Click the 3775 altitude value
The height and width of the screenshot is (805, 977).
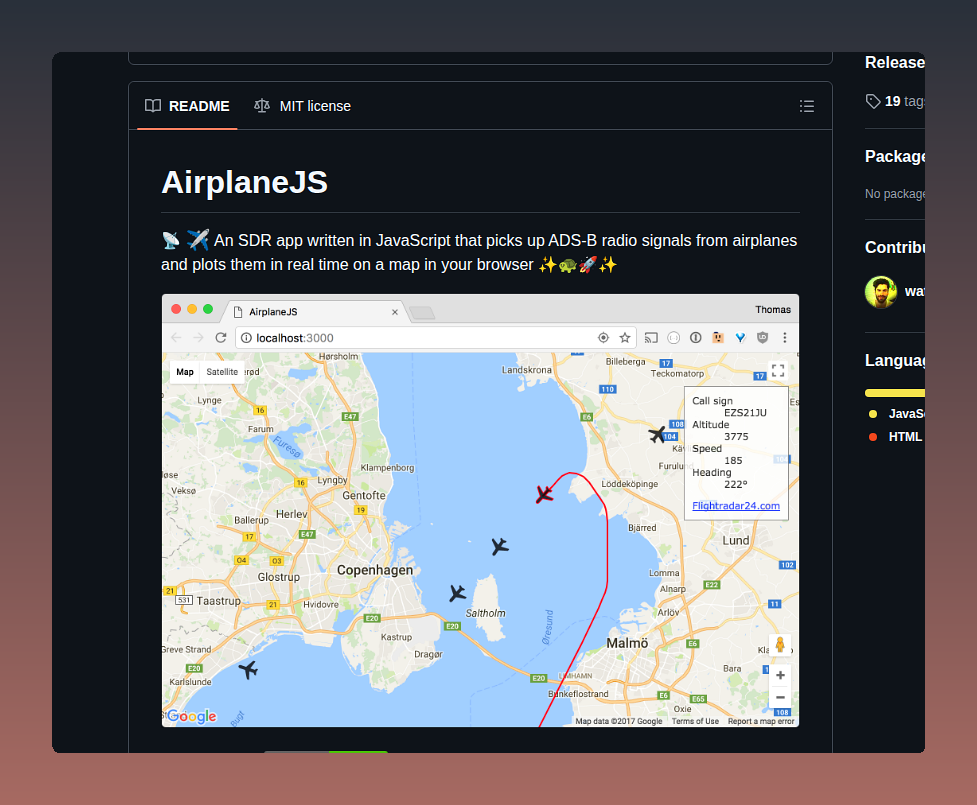coord(736,437)
